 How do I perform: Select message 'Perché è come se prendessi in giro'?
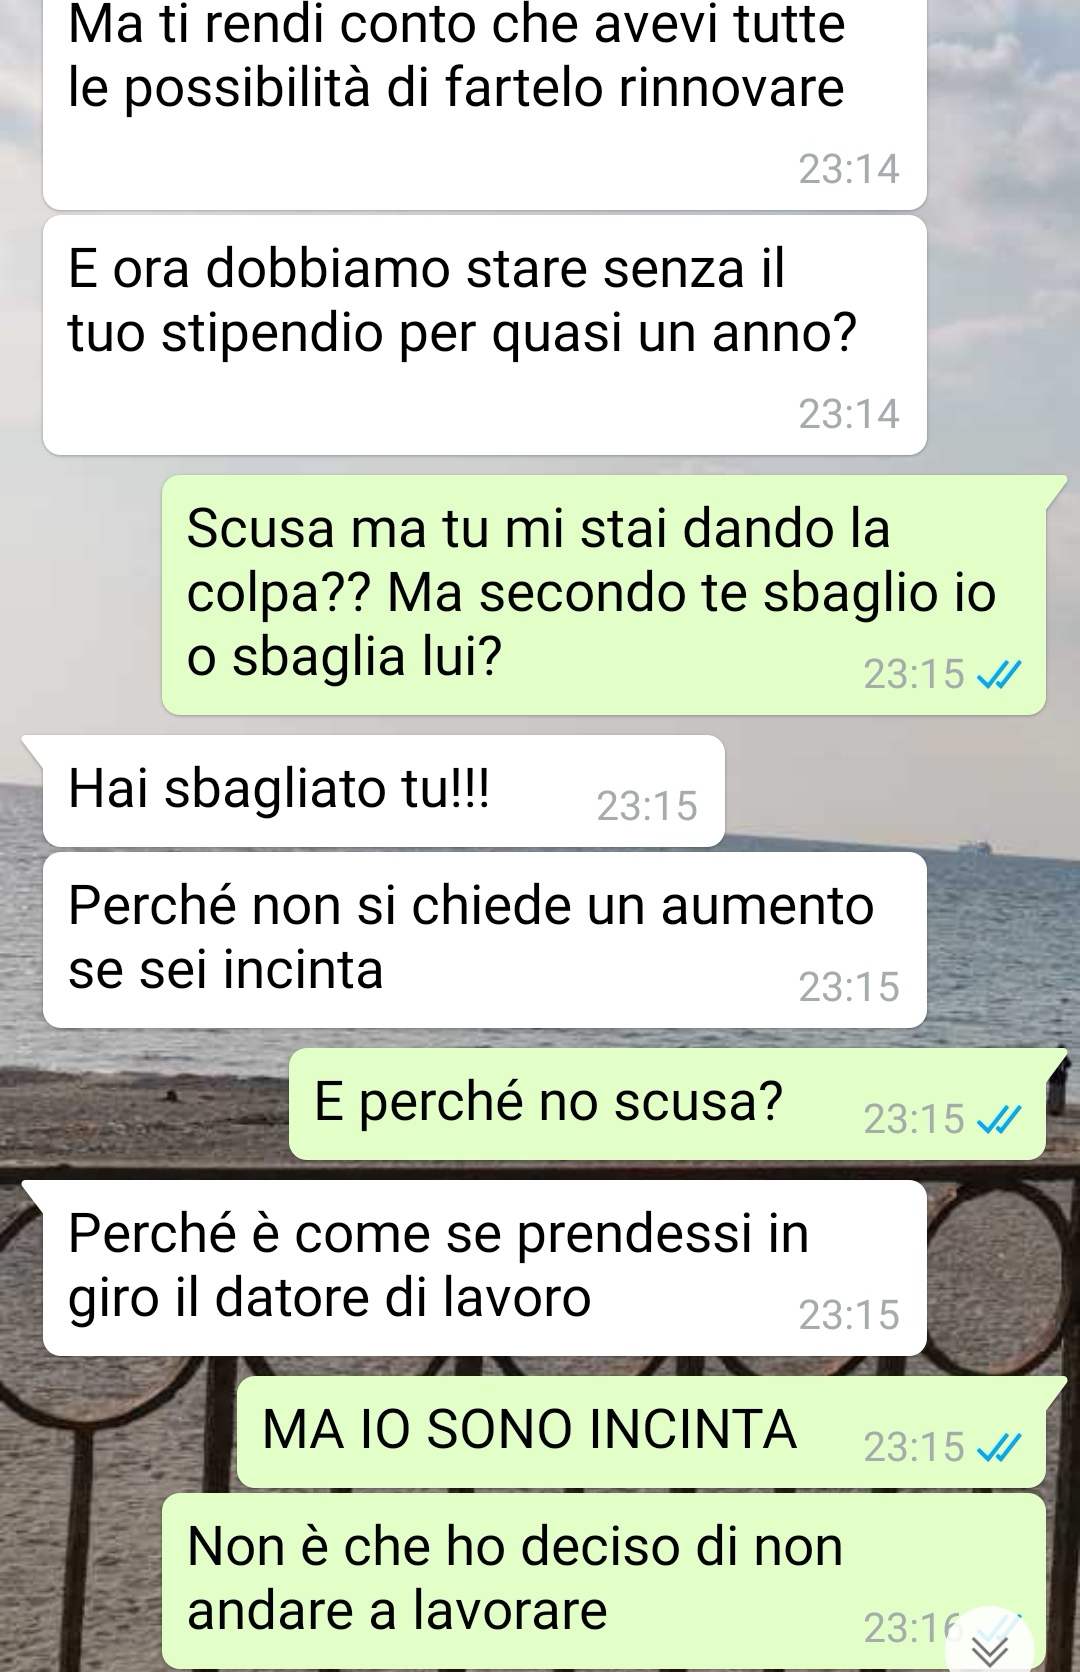click(485, 1268)
